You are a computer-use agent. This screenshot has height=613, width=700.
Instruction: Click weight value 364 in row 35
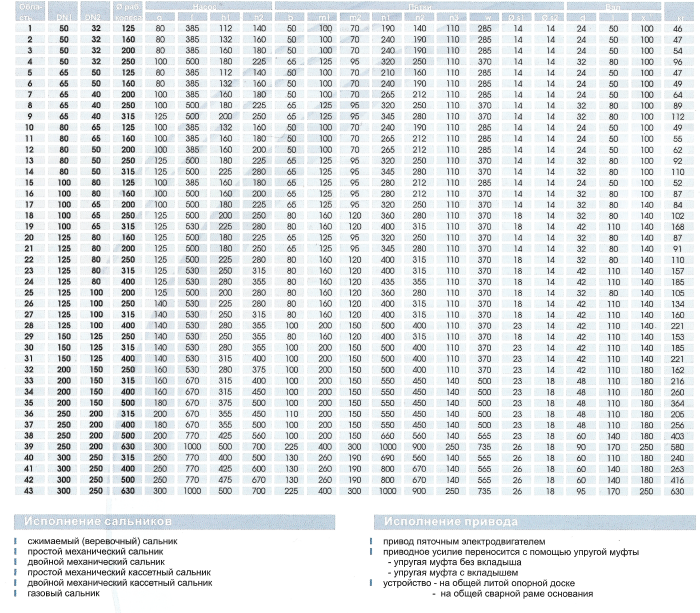click(678, 403)
